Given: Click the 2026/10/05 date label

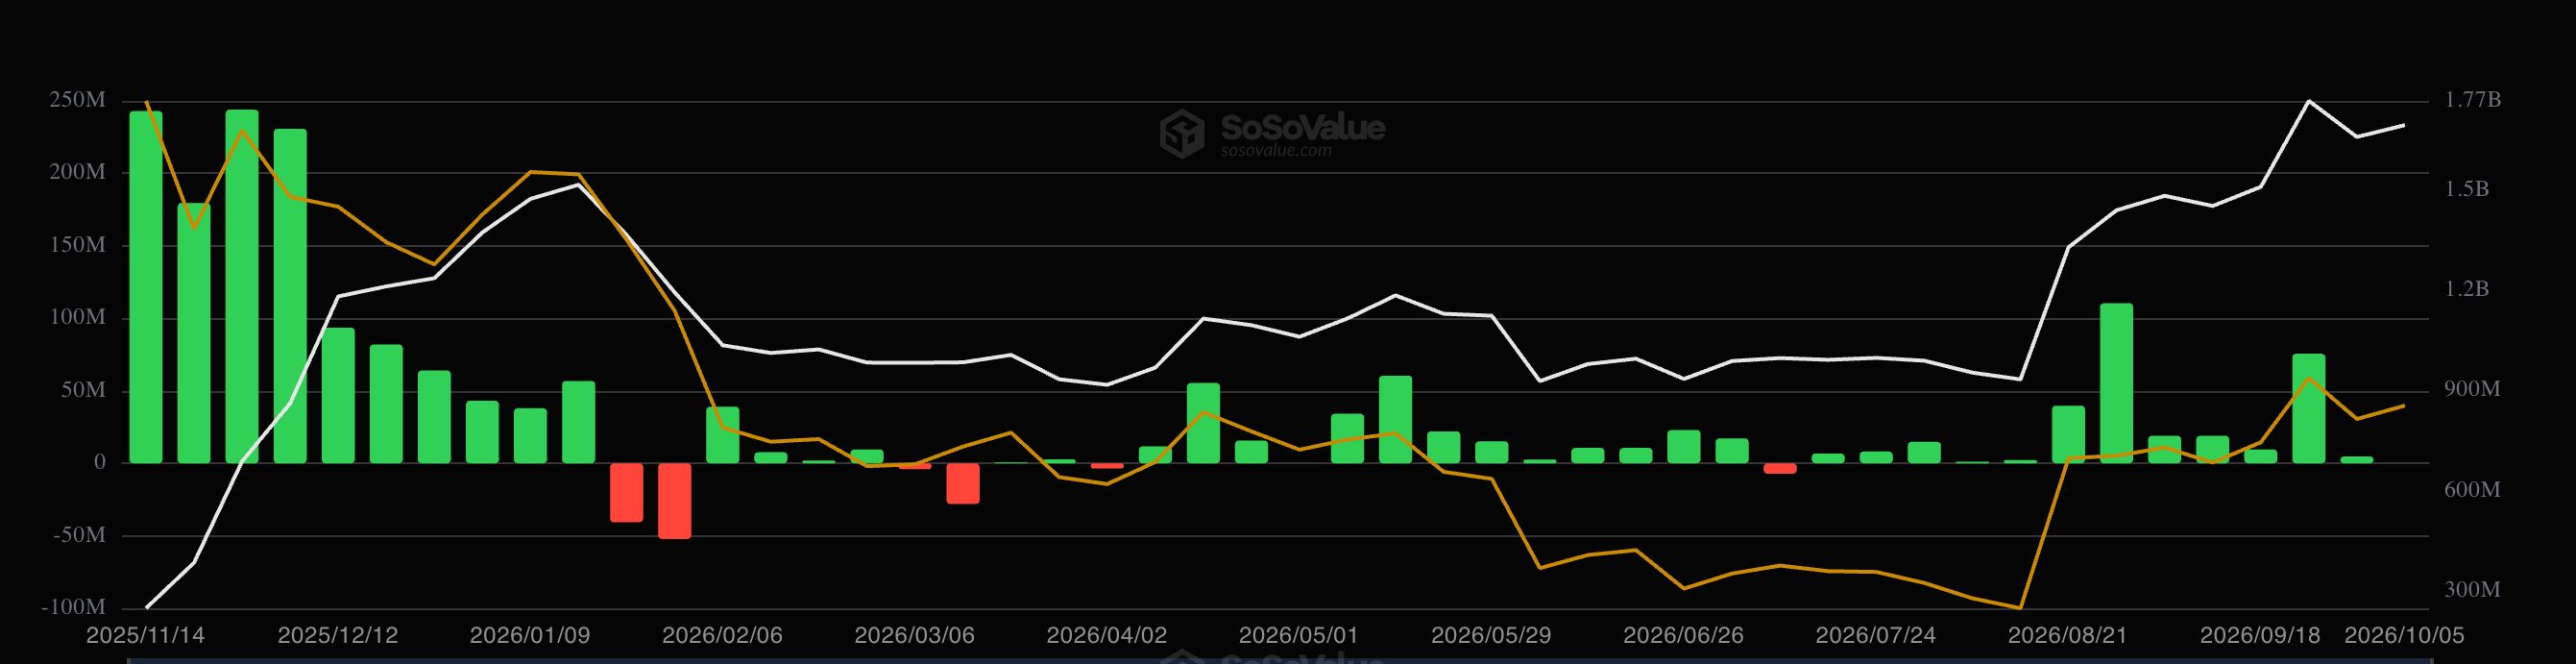Looking at the screenshot, I should (x=2404, y=636).
